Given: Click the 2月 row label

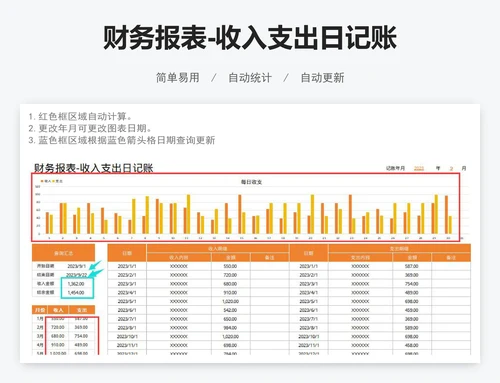Looking at the screenshot, I should click(40, 327).
